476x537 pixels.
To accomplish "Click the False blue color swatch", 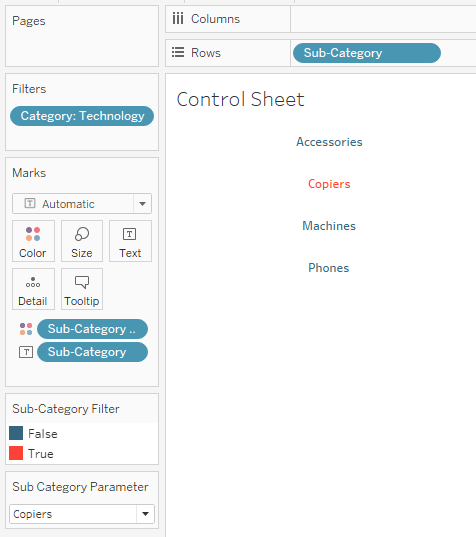I will pyautogui.click(x=16, y=433).
